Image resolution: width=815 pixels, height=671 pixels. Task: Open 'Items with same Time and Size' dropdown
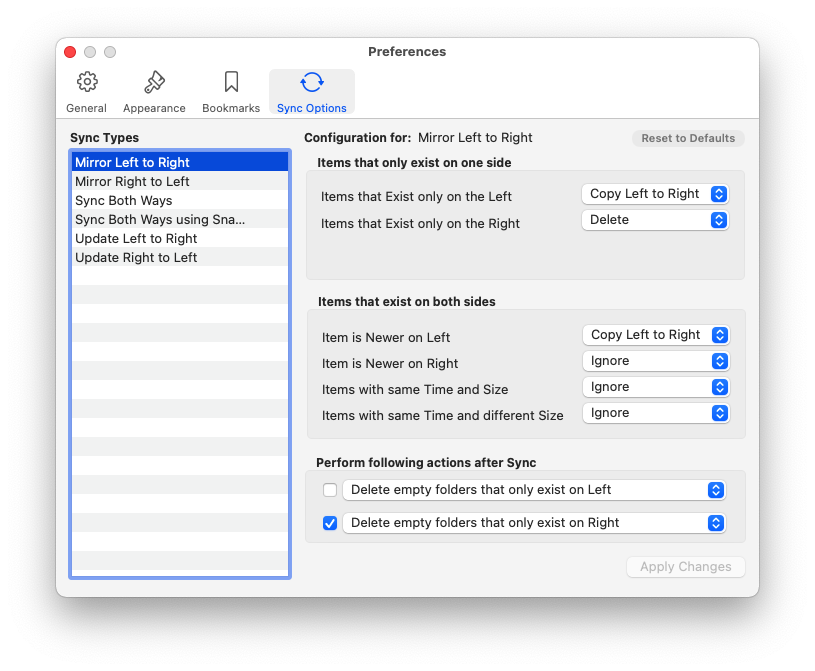pos(655,387)
